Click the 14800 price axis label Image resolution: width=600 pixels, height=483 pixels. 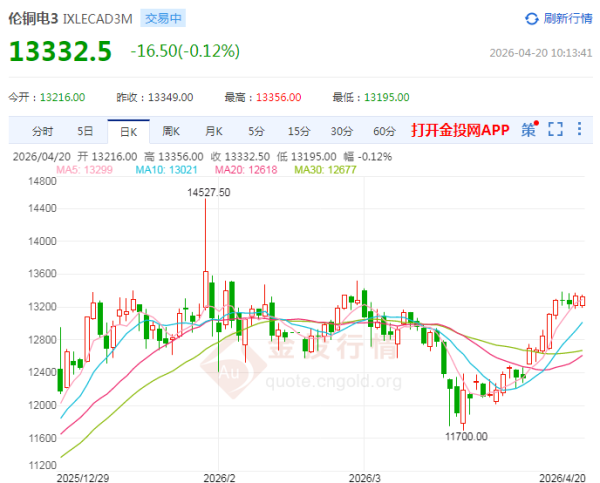coord(42,181)
